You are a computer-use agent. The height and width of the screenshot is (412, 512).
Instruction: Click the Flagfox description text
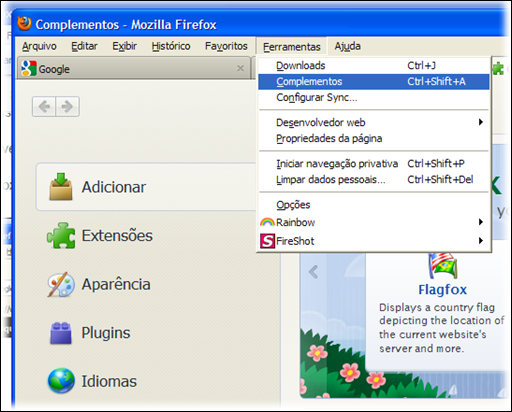pyautogui.click(x=442, y=328)
